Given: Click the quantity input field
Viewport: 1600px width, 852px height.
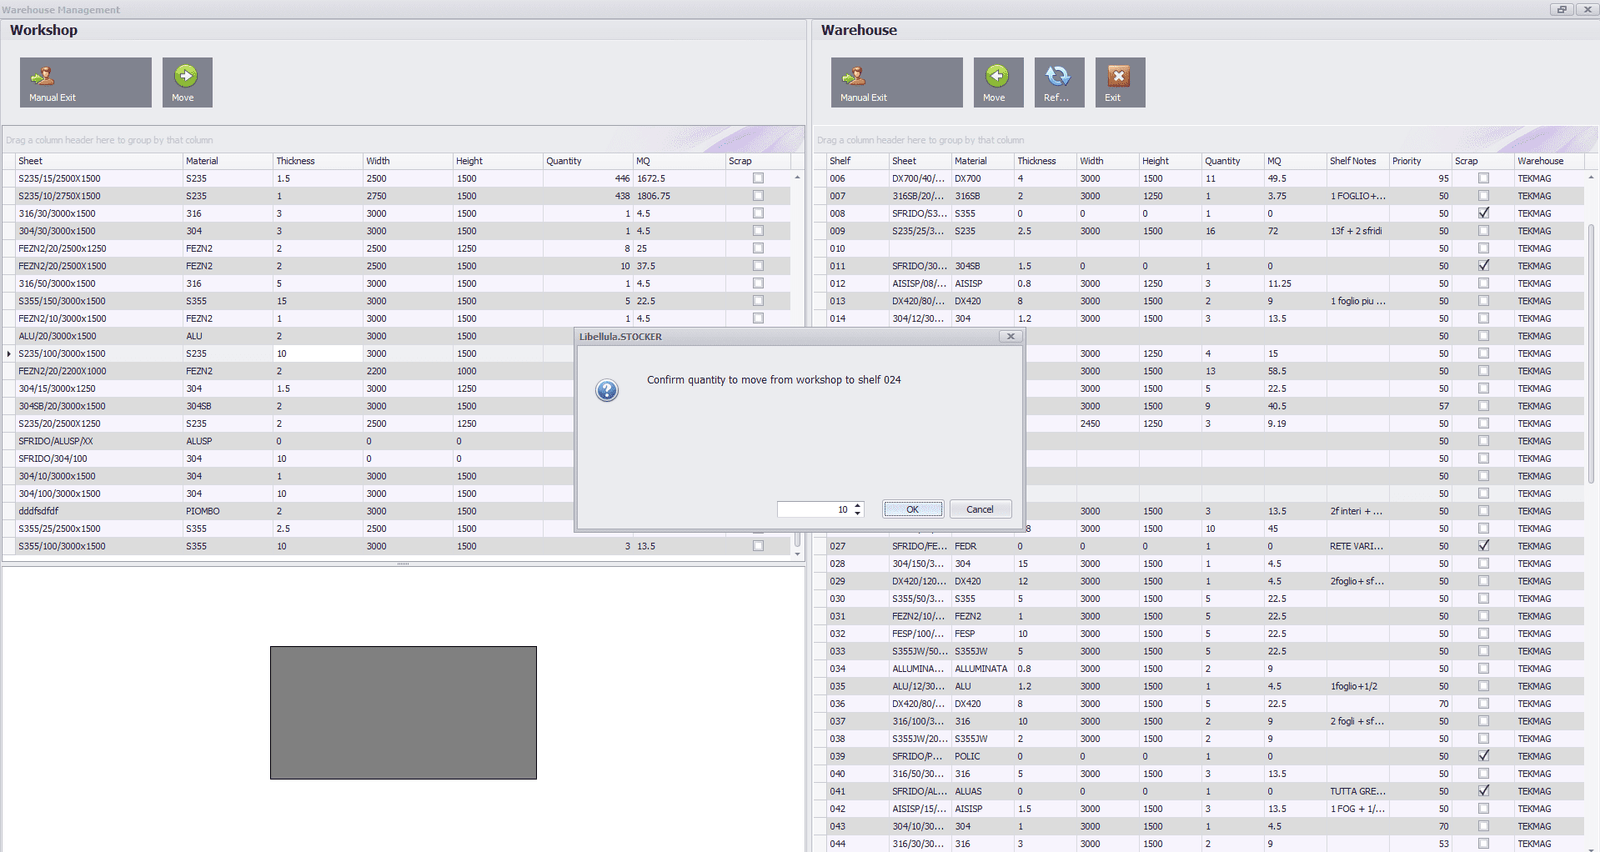Looking at the screenshot, I should (814, 509).
